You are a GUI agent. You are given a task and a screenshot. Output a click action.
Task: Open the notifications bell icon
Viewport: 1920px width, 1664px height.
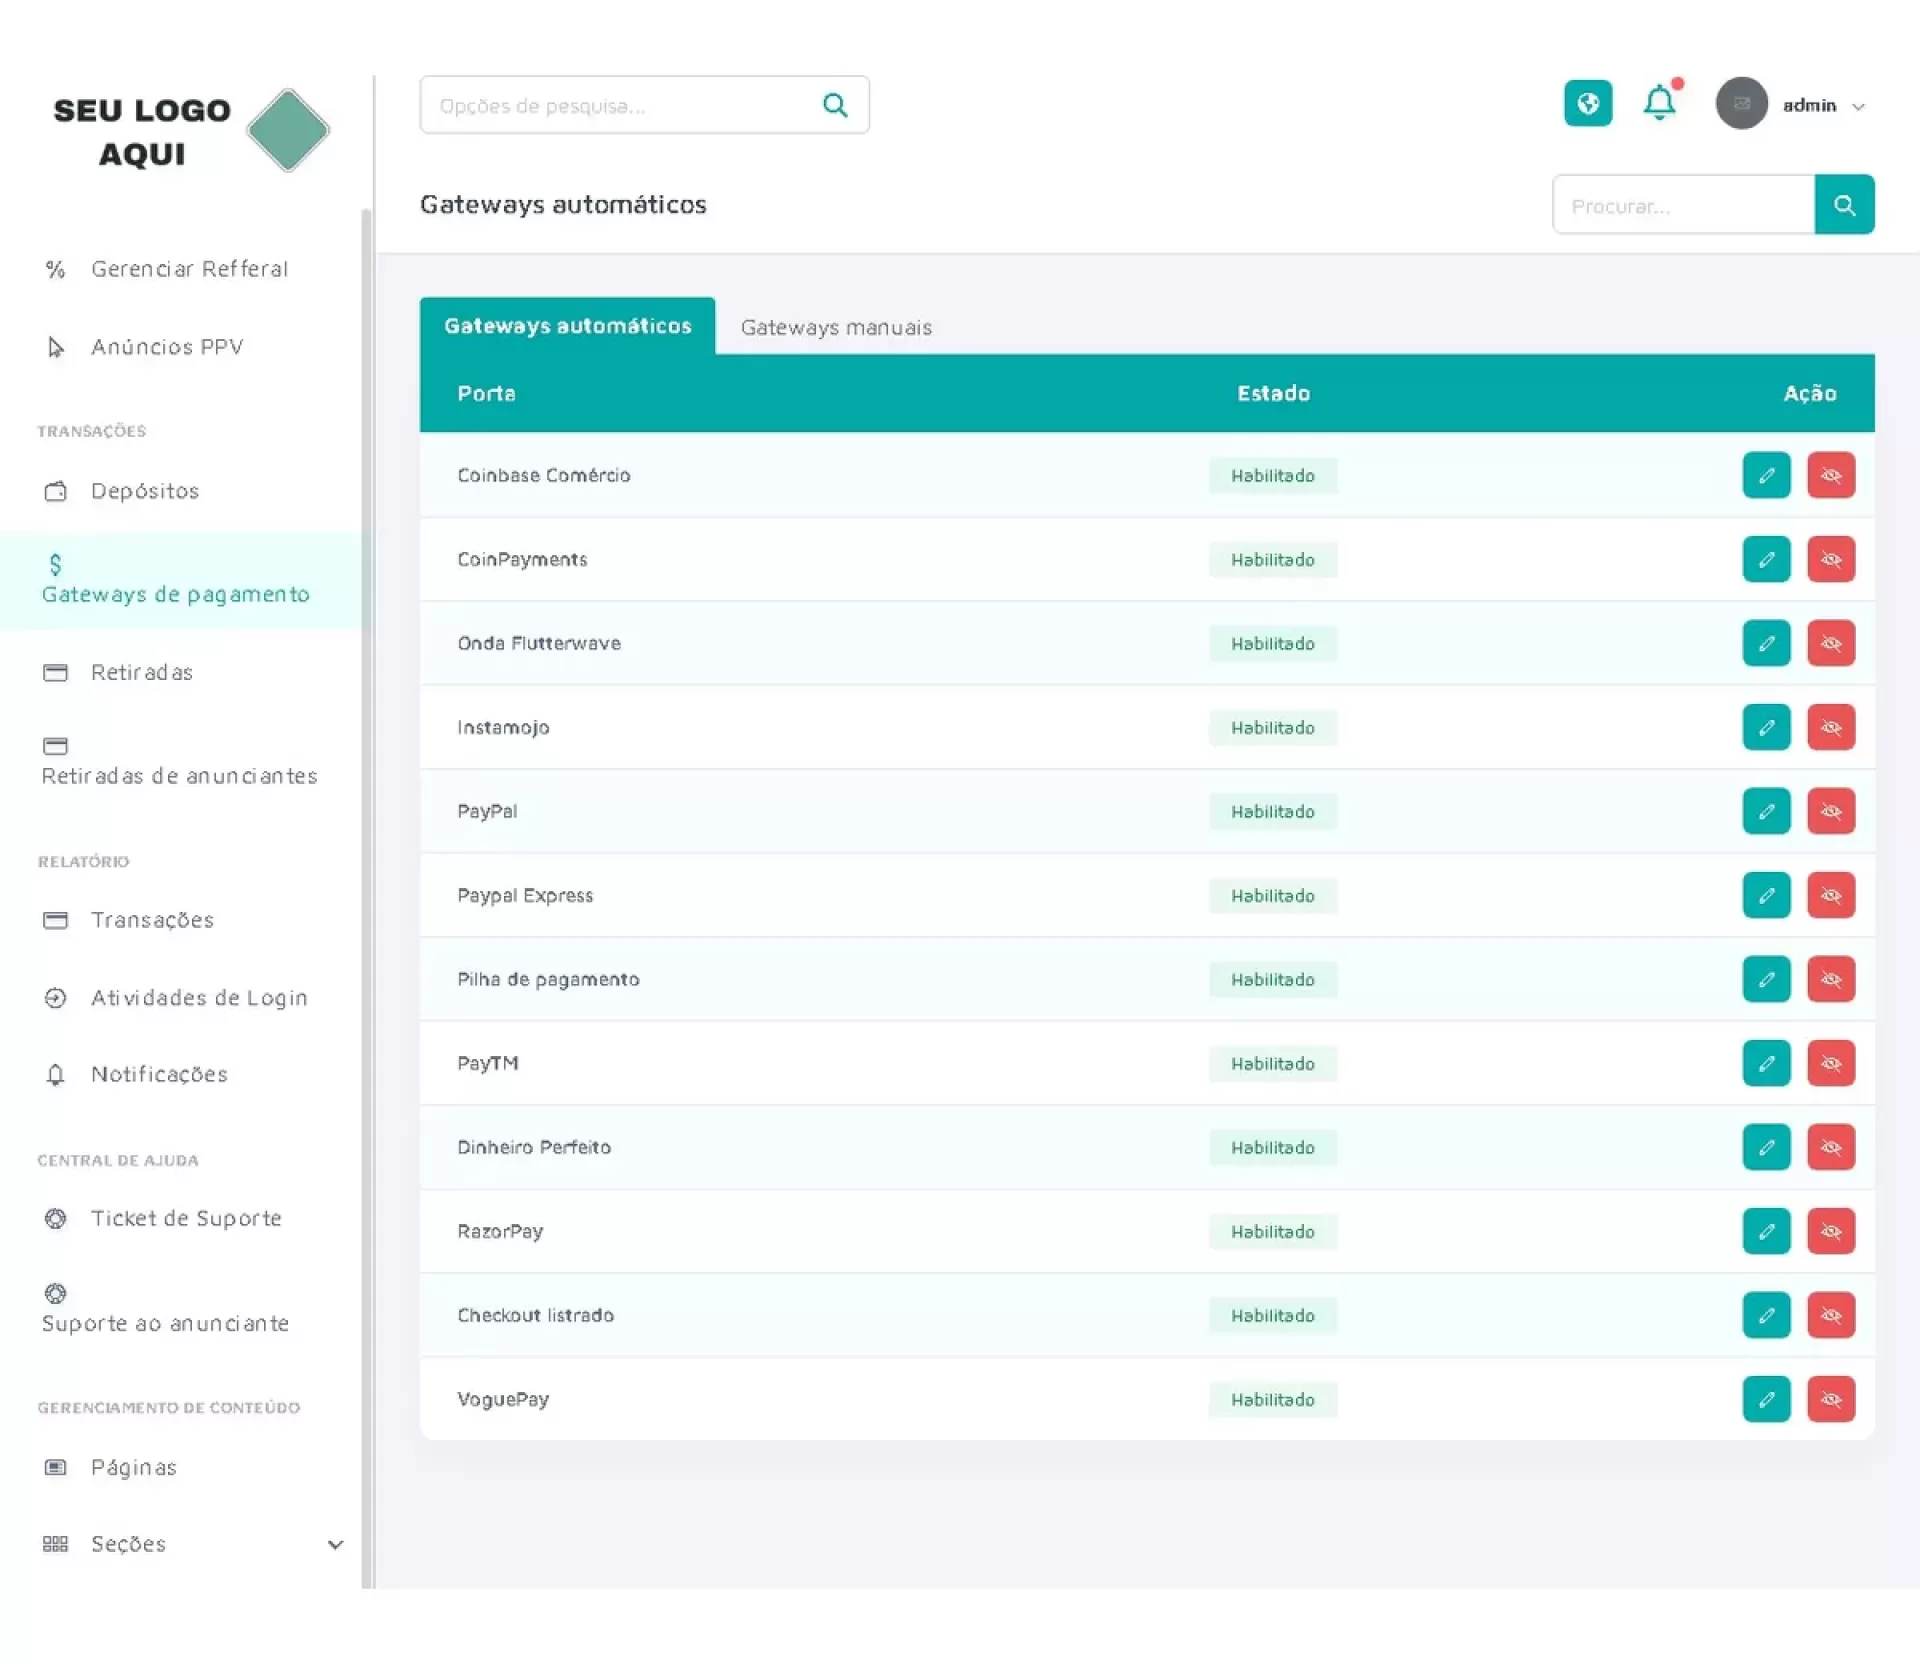click(x=1659, y=103)
